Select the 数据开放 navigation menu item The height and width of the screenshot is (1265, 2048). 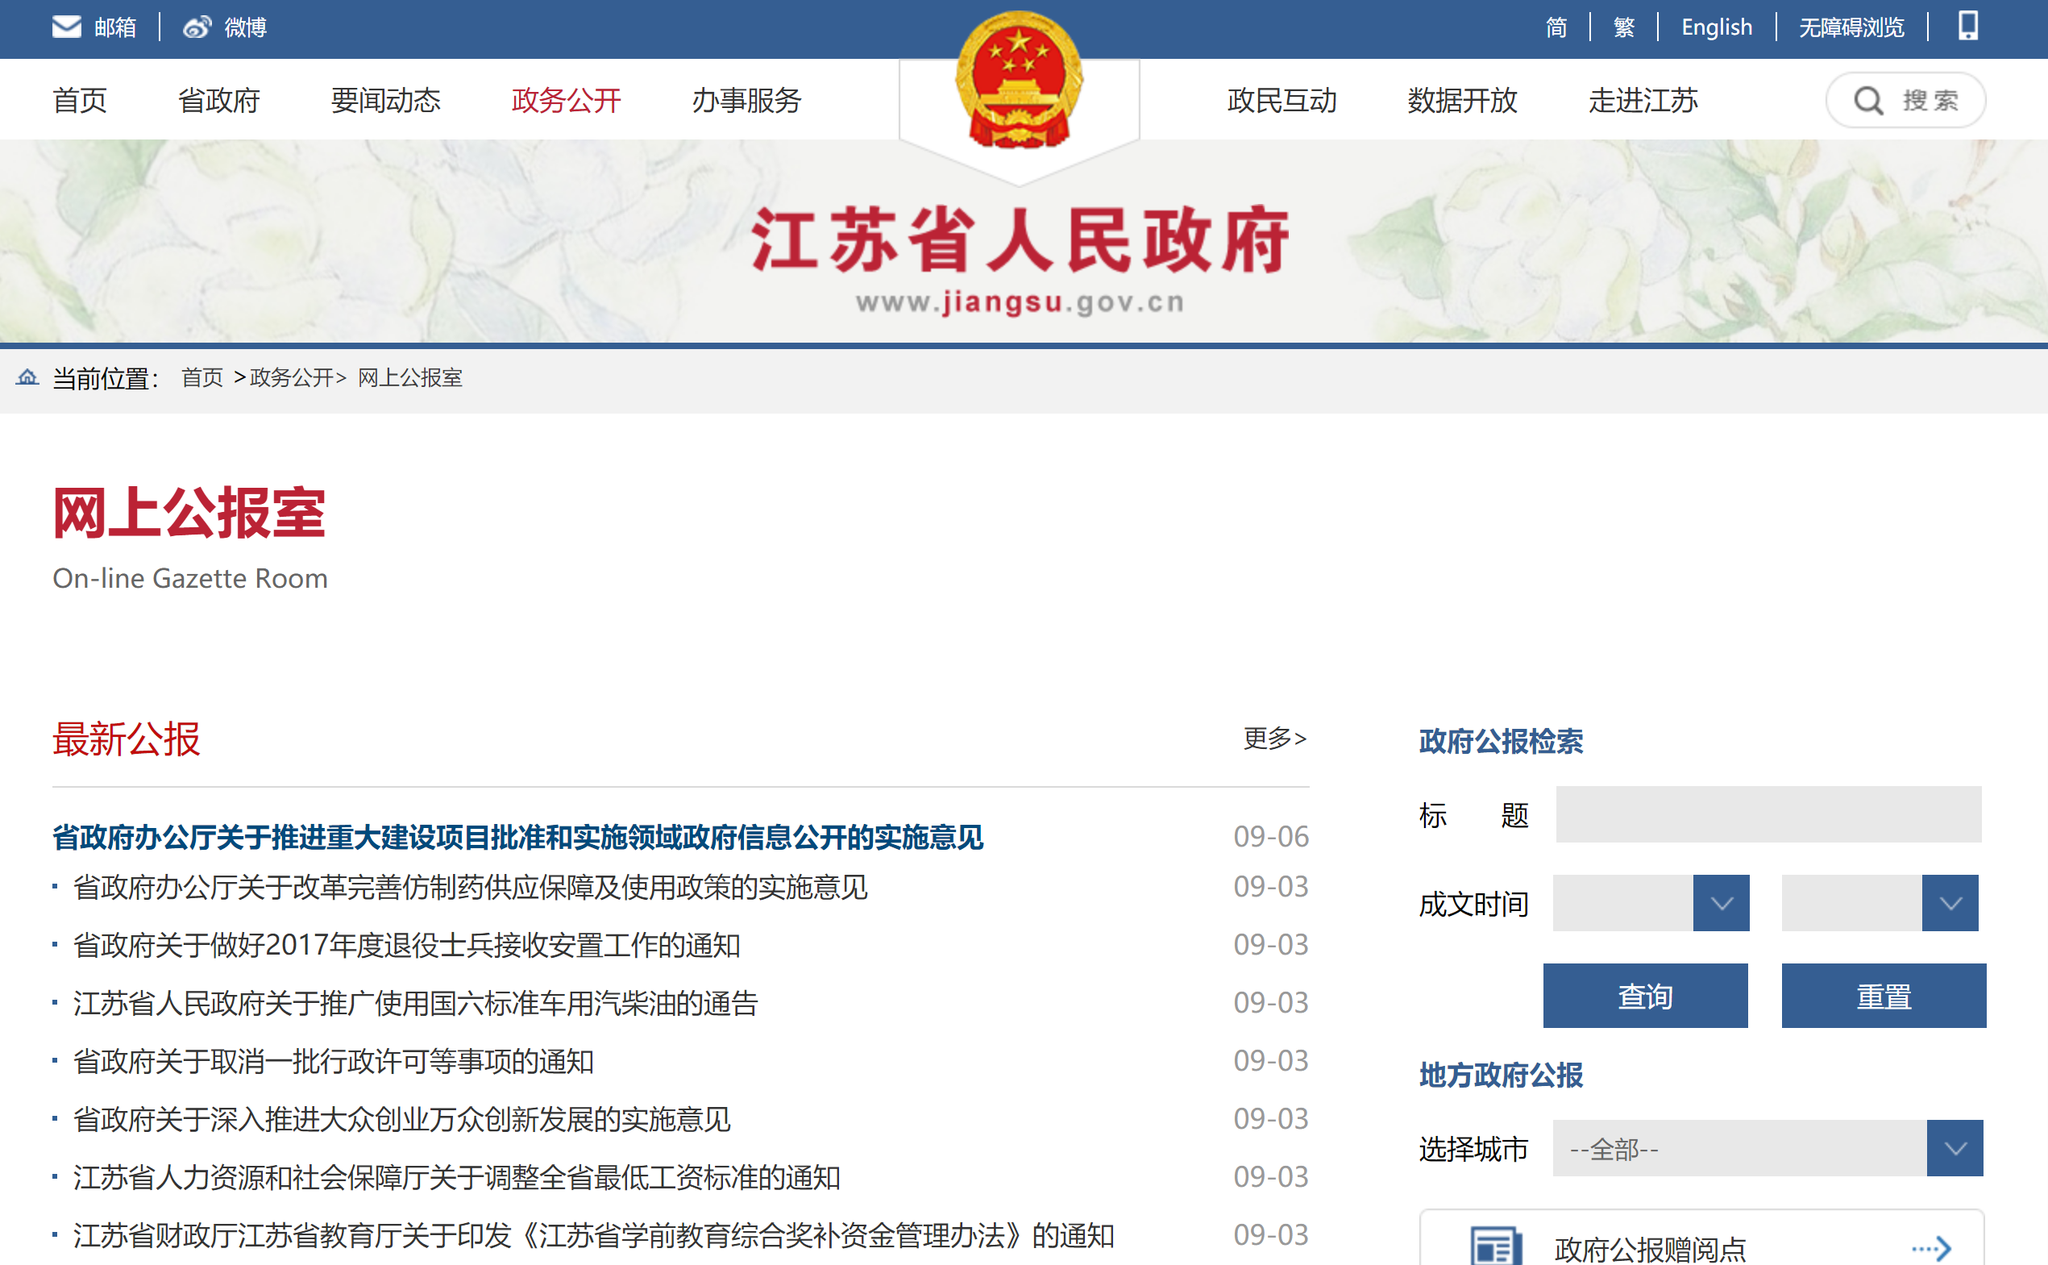coord(1462,100)
